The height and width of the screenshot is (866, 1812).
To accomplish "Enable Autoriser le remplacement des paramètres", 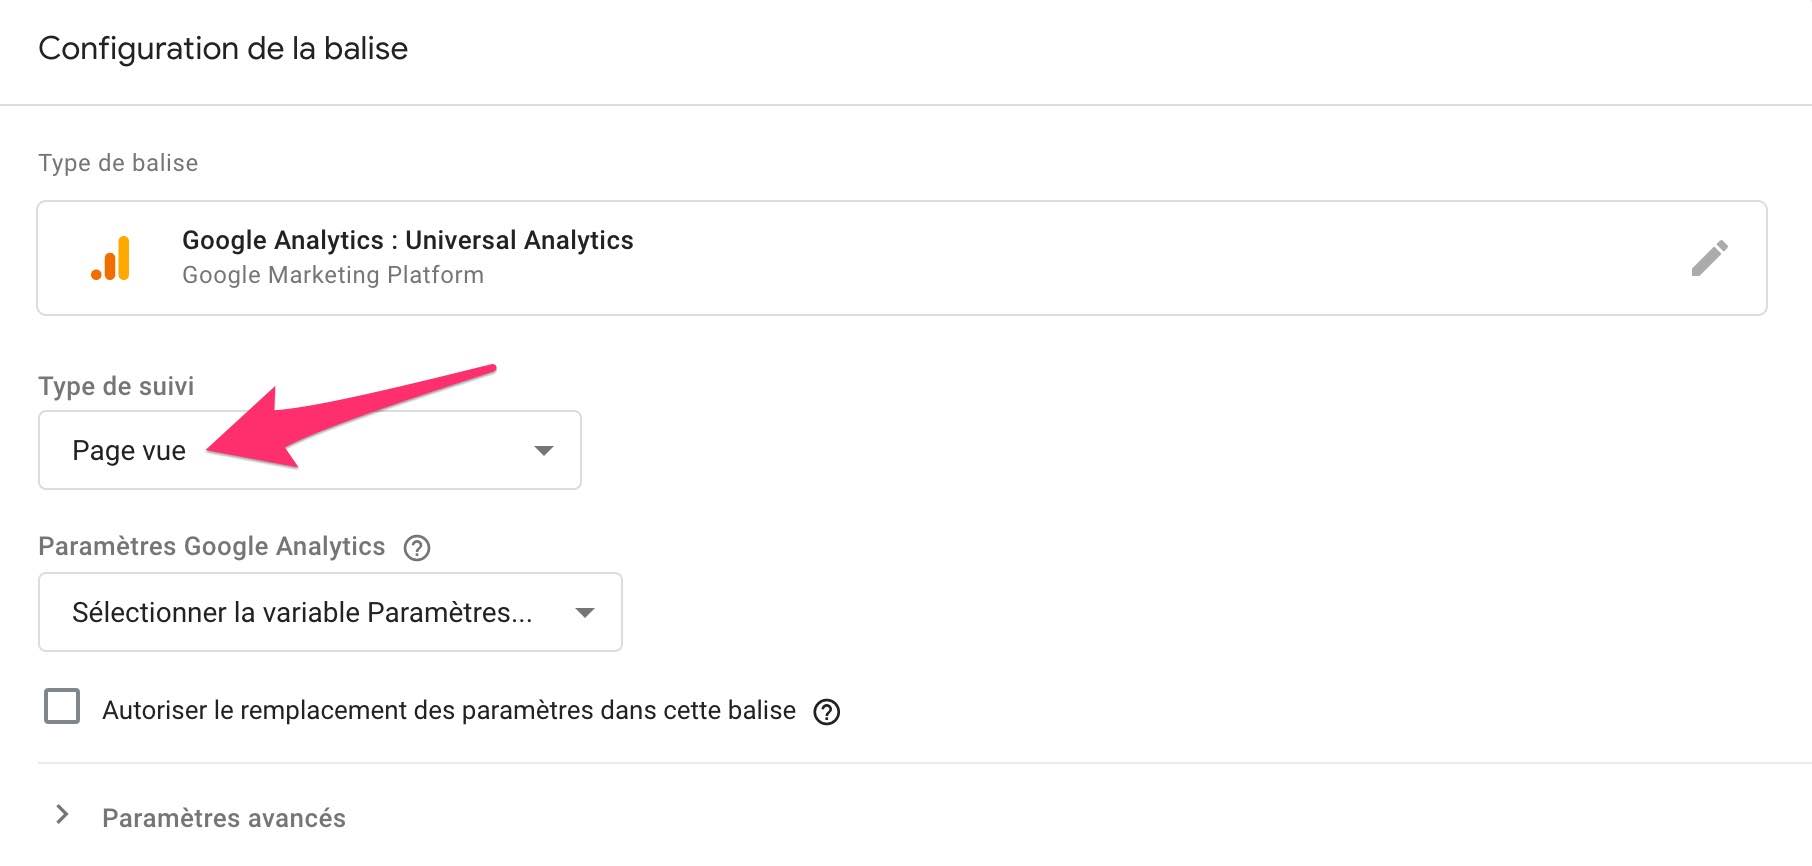I will click(x=61, y=707).
